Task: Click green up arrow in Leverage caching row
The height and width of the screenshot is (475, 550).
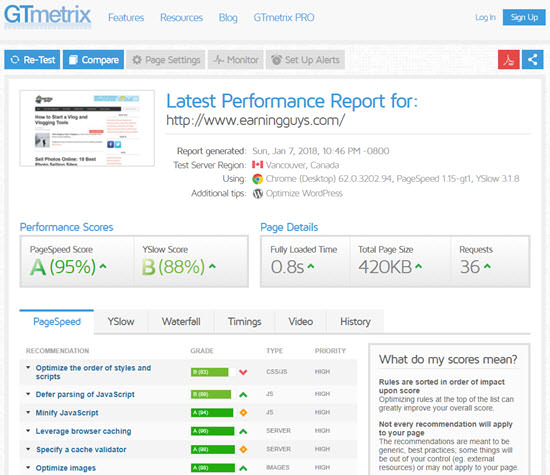Action: point(243,431)
